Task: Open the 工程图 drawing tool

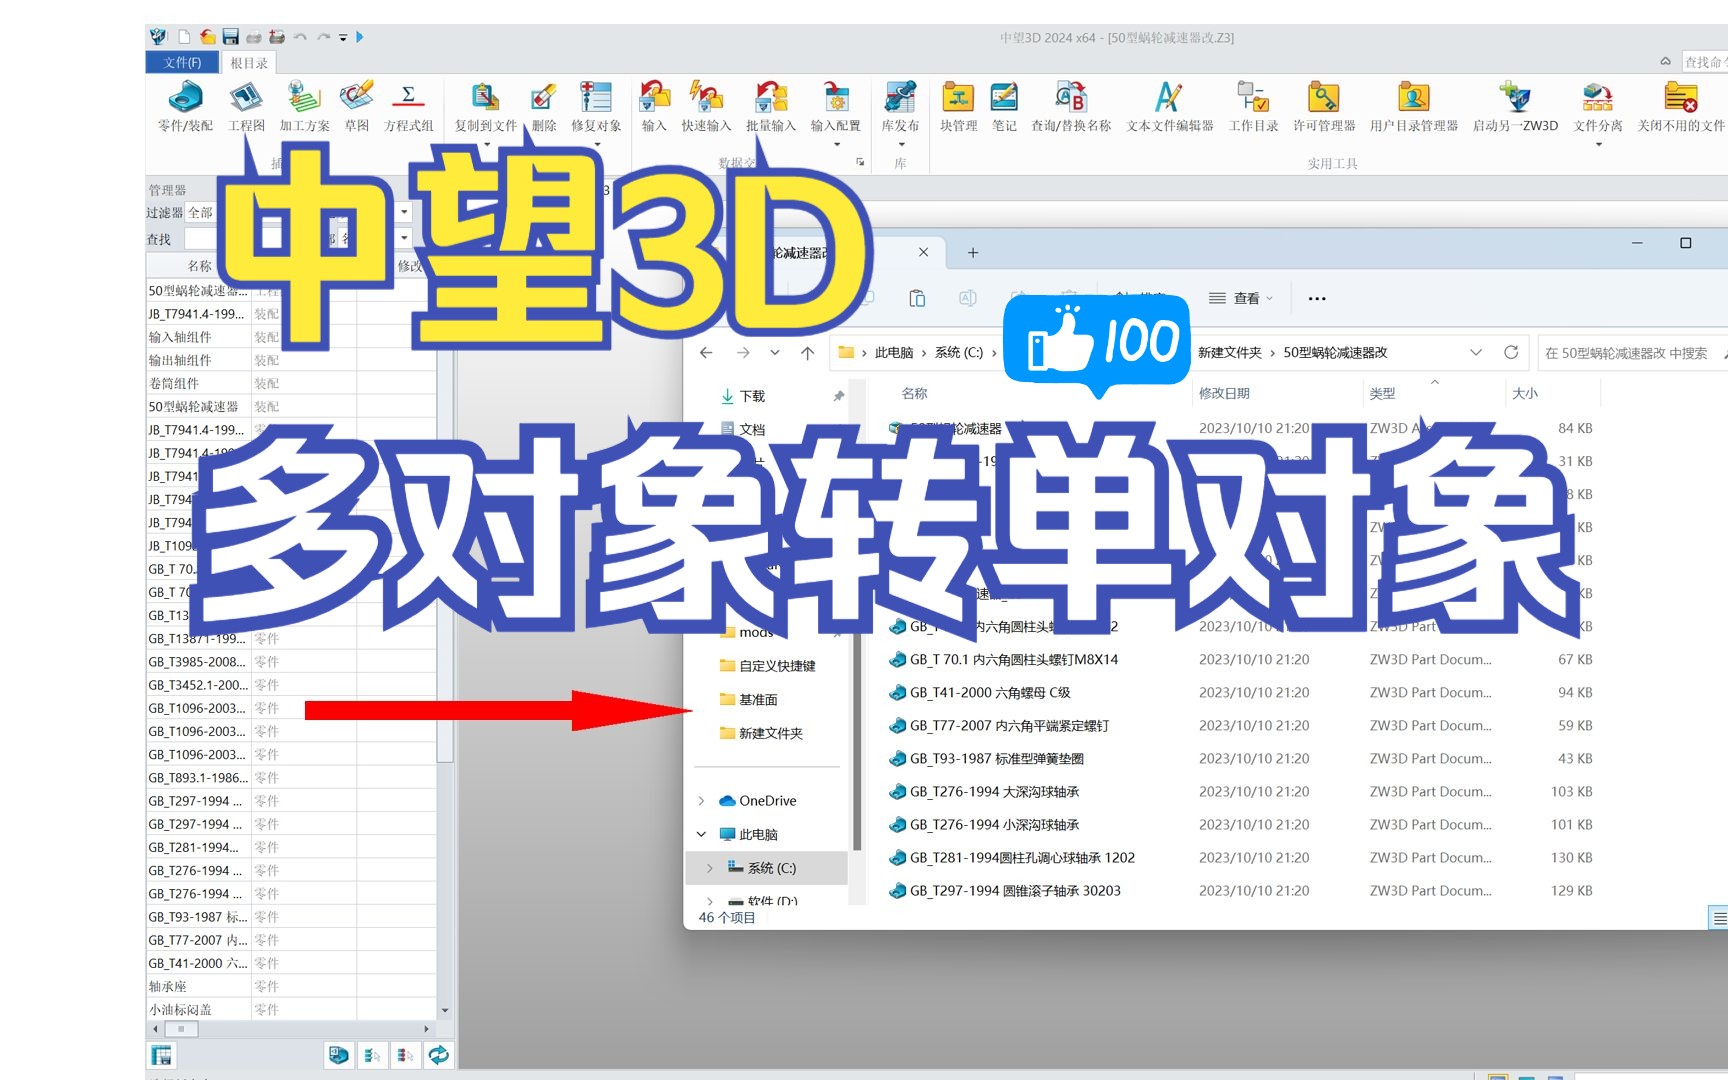Action: [246, 106]
